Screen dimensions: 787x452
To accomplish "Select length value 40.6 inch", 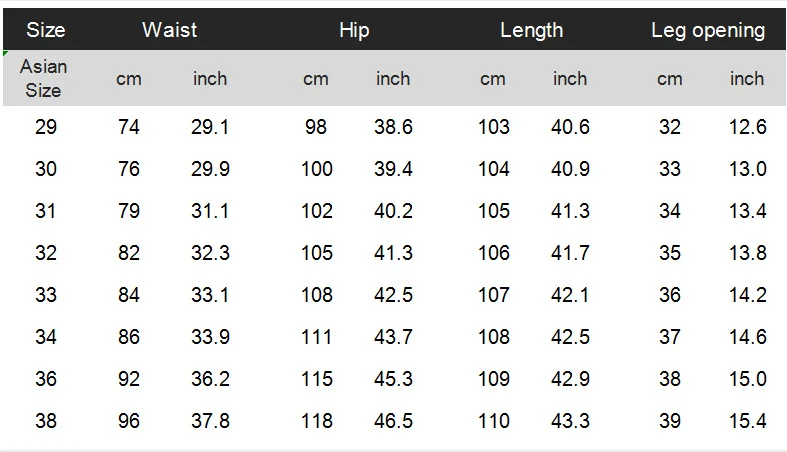I will click(x=570, y=127).
